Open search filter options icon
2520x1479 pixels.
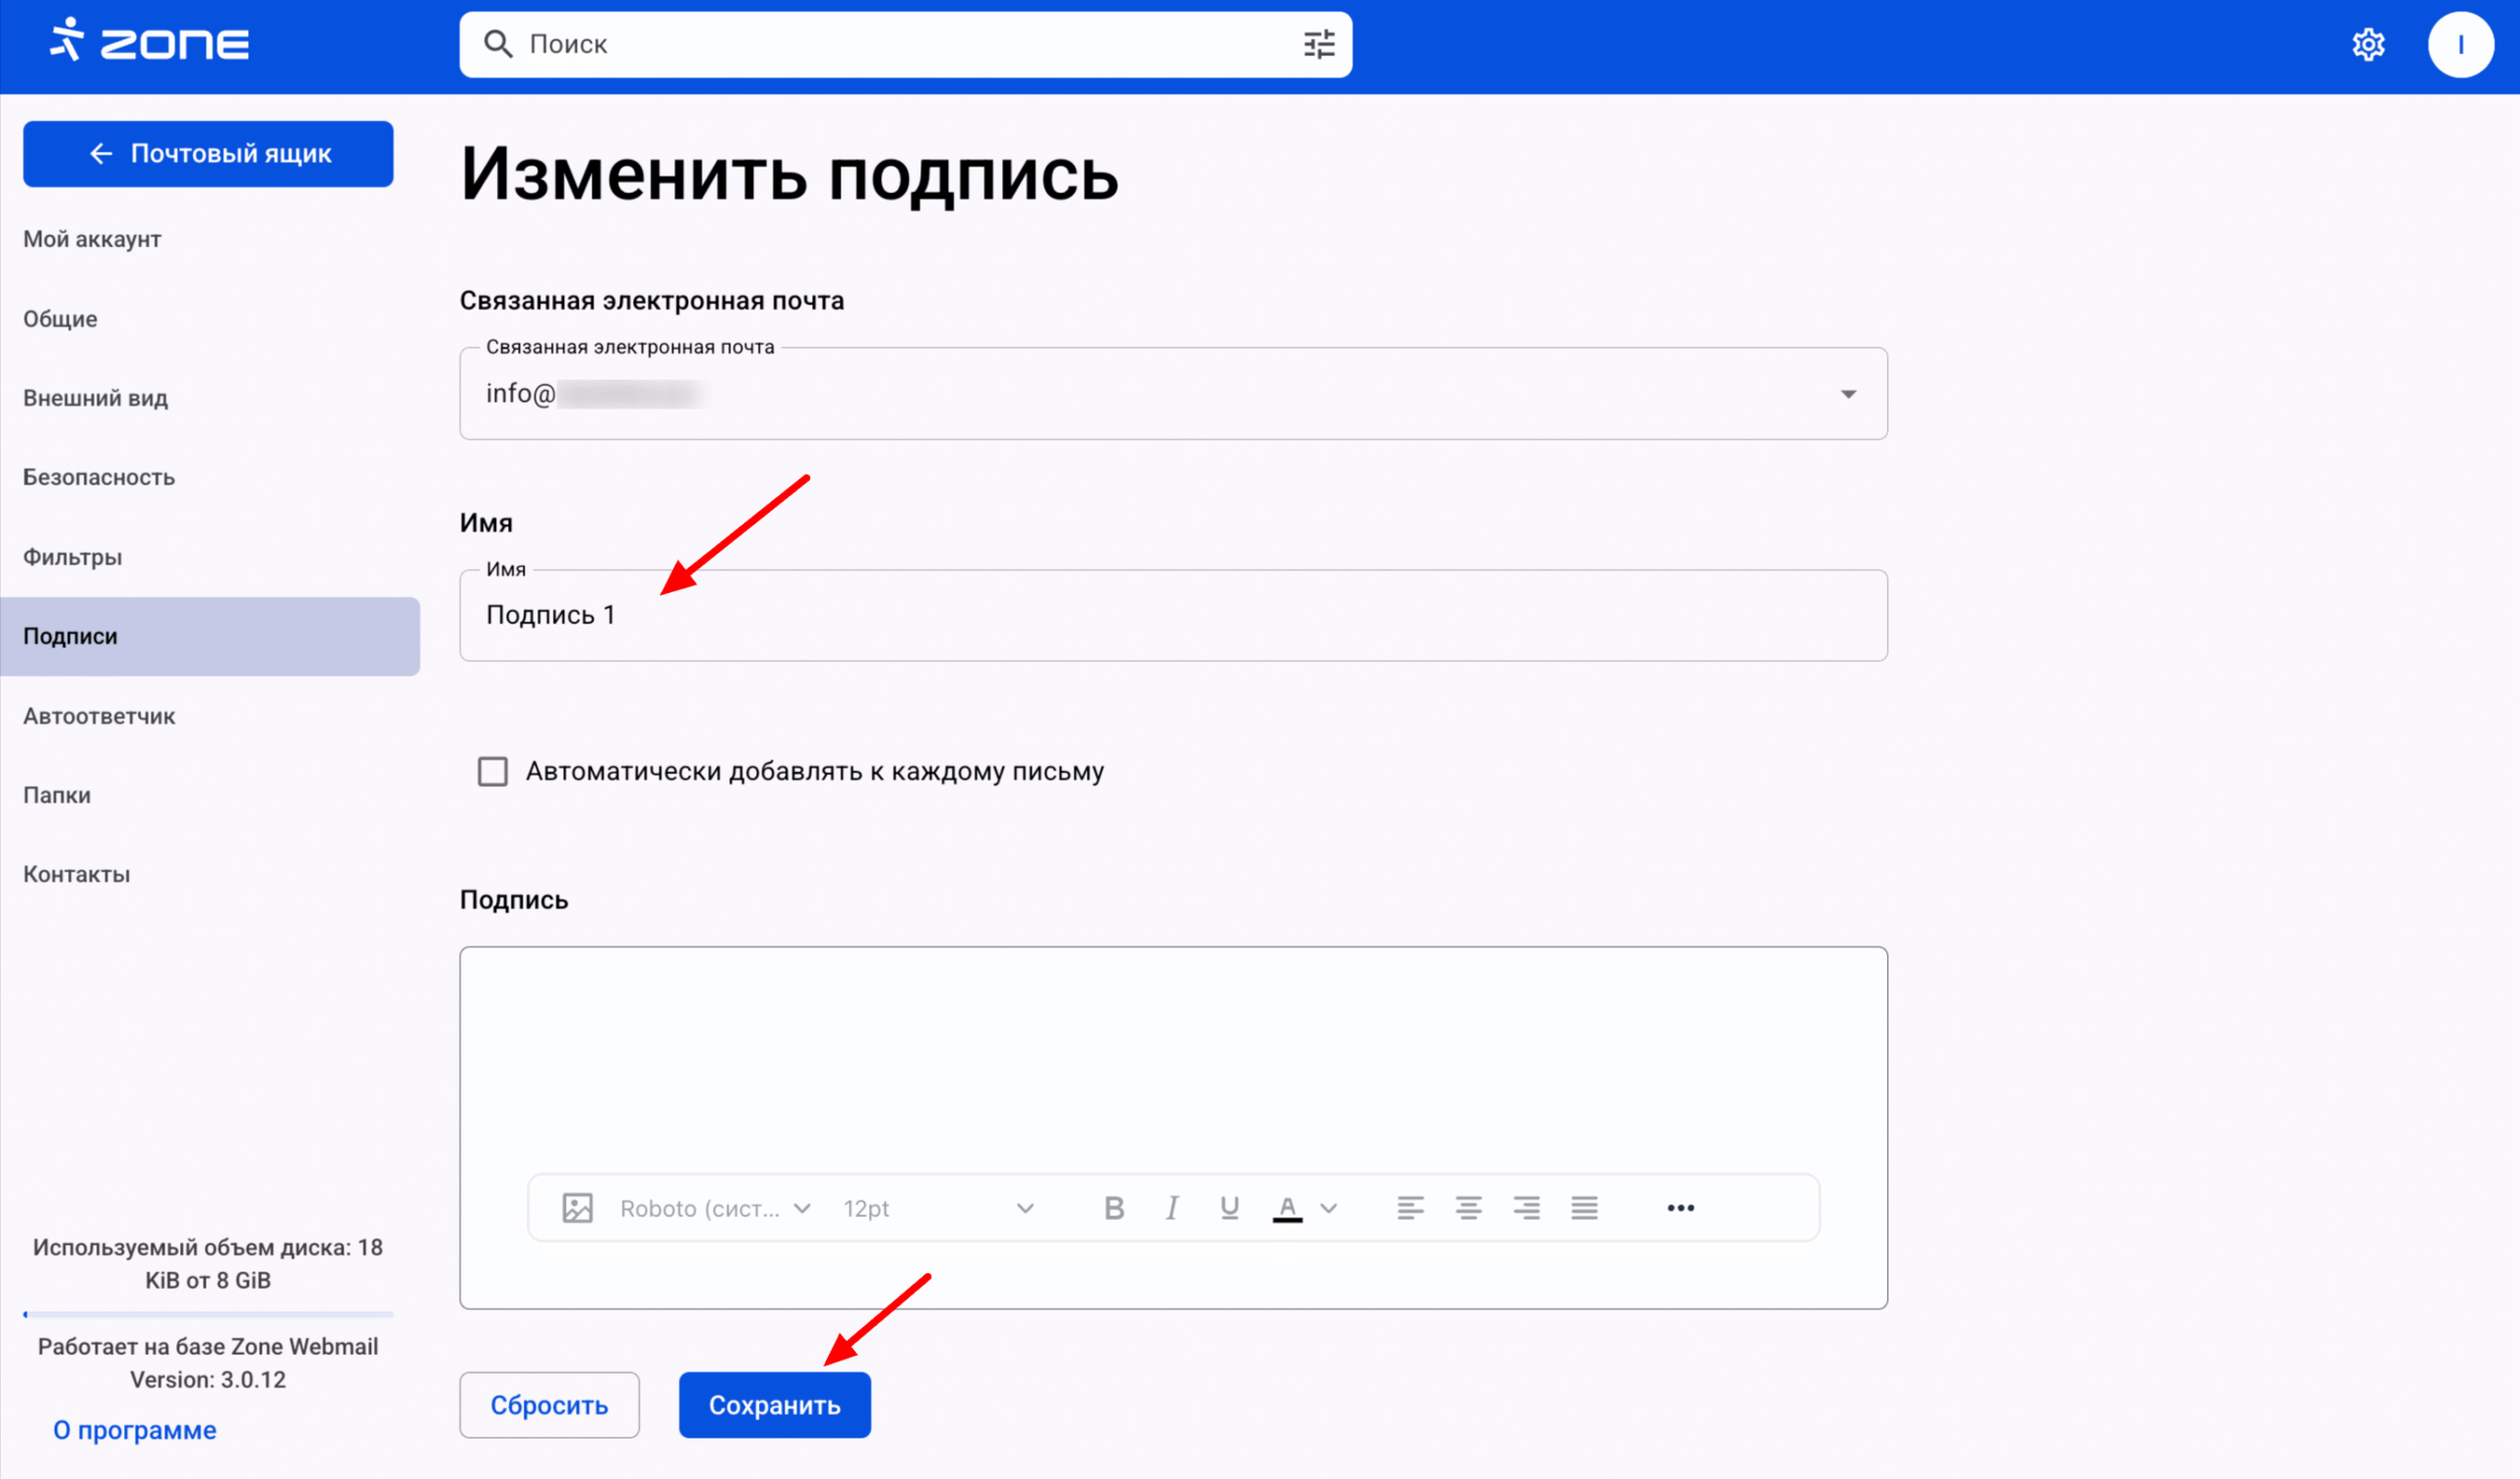(1319, 45)
